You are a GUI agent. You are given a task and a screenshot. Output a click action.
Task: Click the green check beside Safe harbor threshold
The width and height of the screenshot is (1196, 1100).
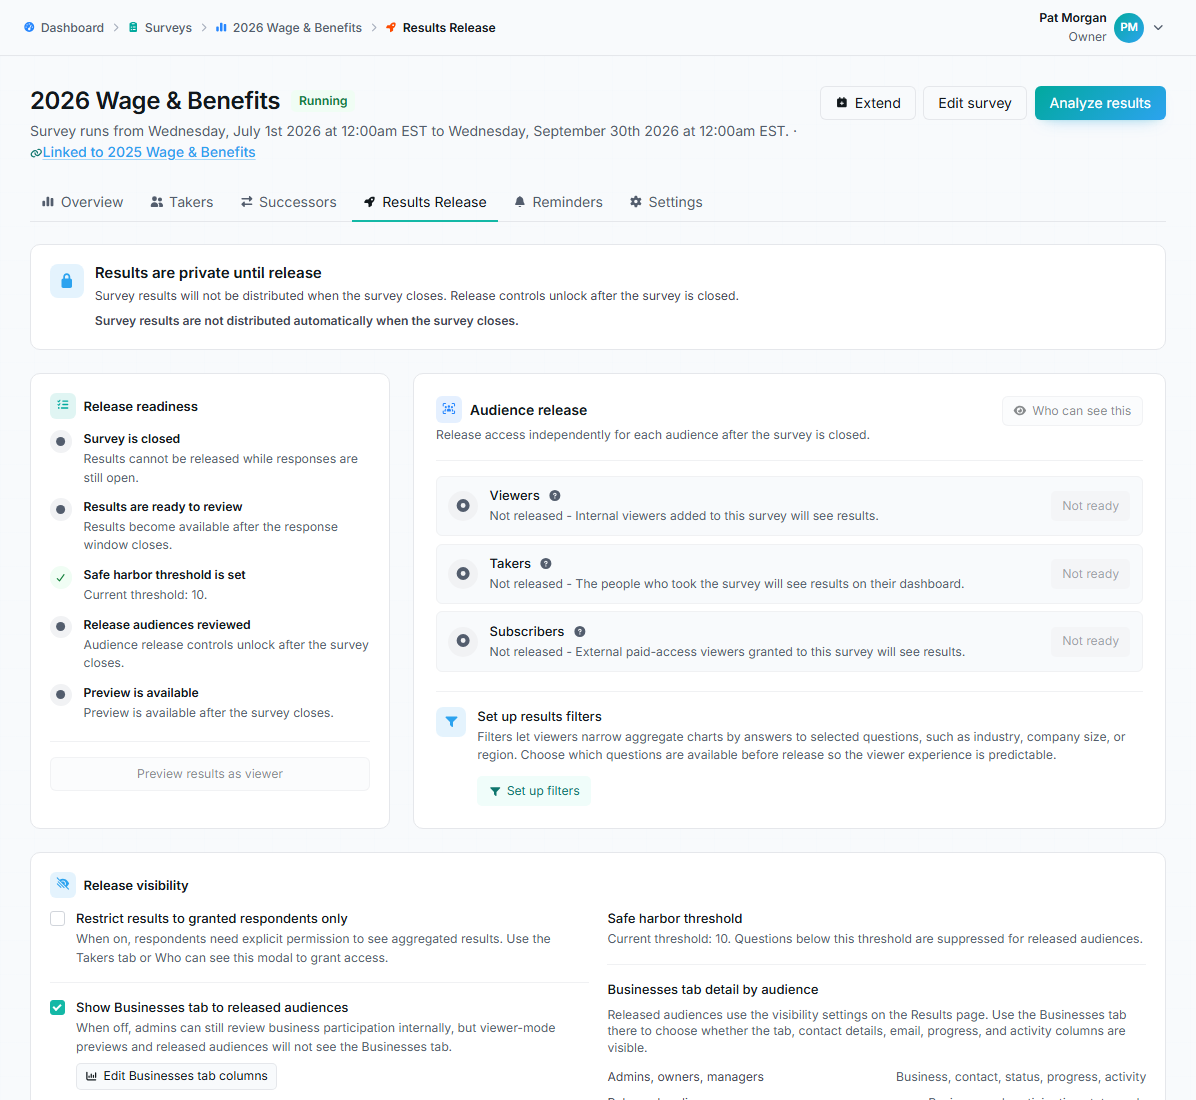click(60, 577)
